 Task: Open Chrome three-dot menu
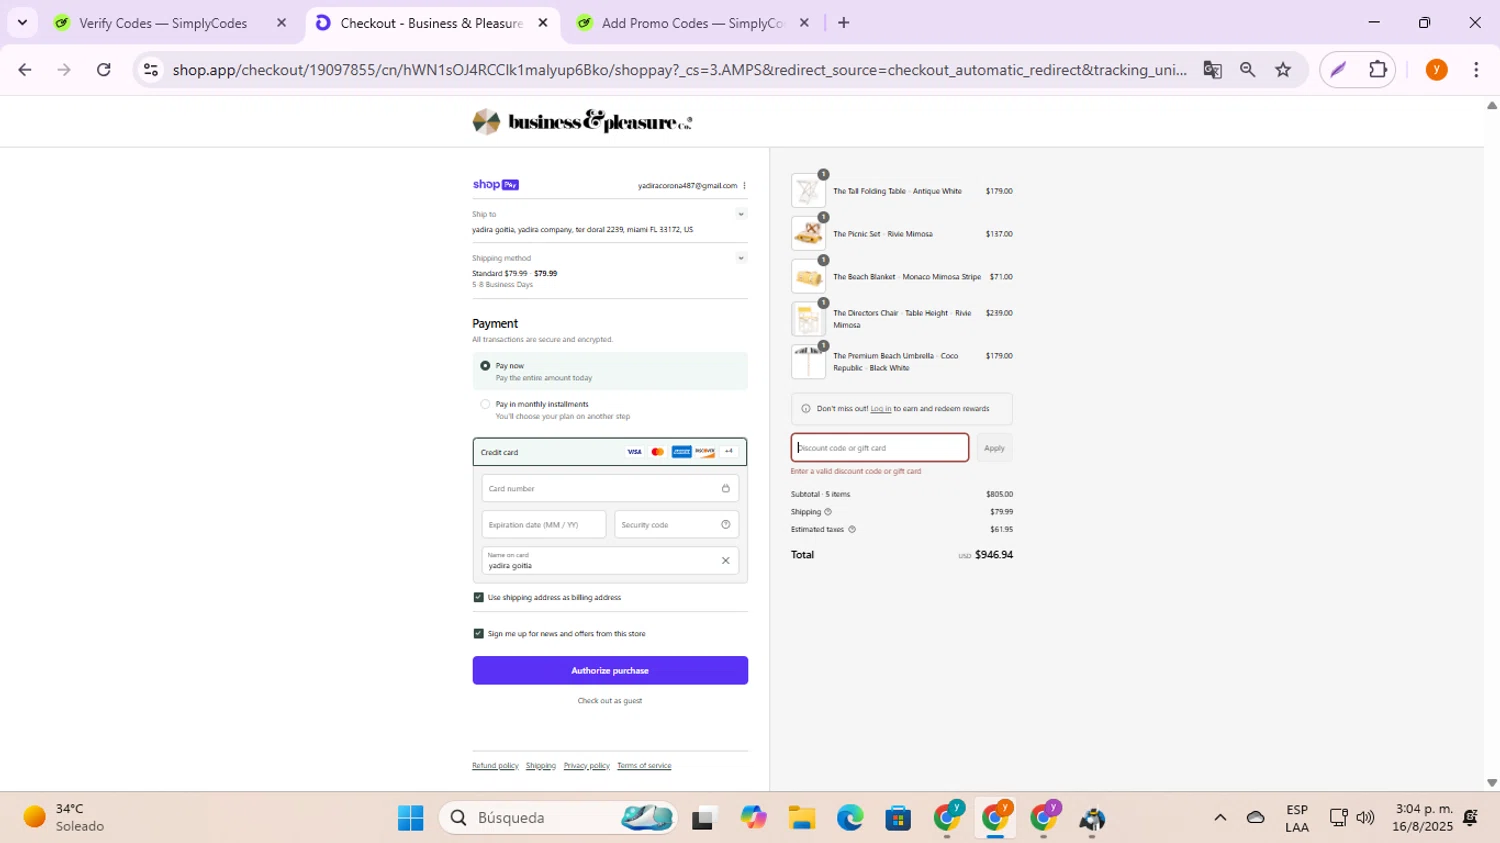[1476, 70]
